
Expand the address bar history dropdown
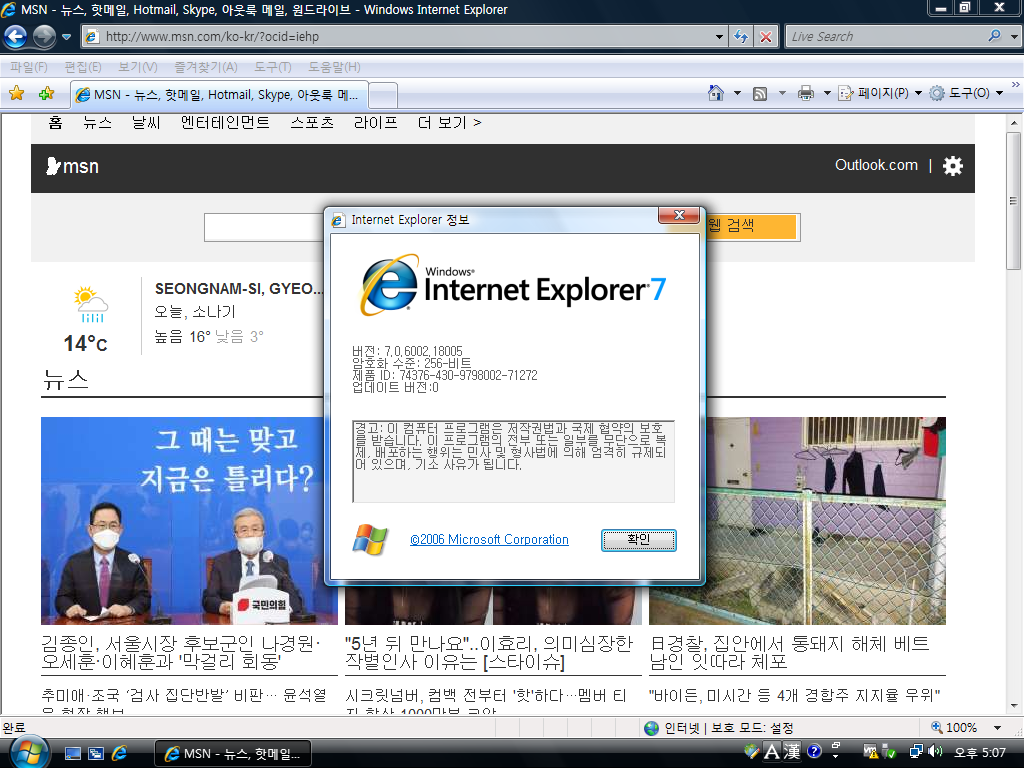pyautogui.click(x=719, y=37)
